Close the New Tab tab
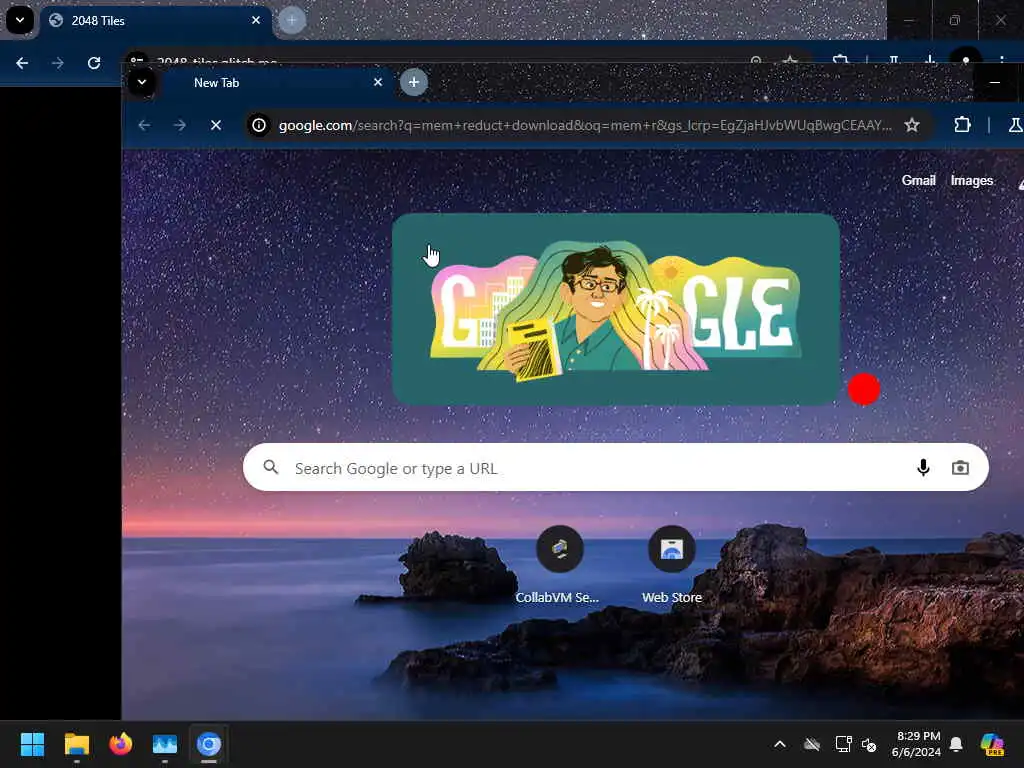This screenshot has height=768, width=1024. pos(377,82)
